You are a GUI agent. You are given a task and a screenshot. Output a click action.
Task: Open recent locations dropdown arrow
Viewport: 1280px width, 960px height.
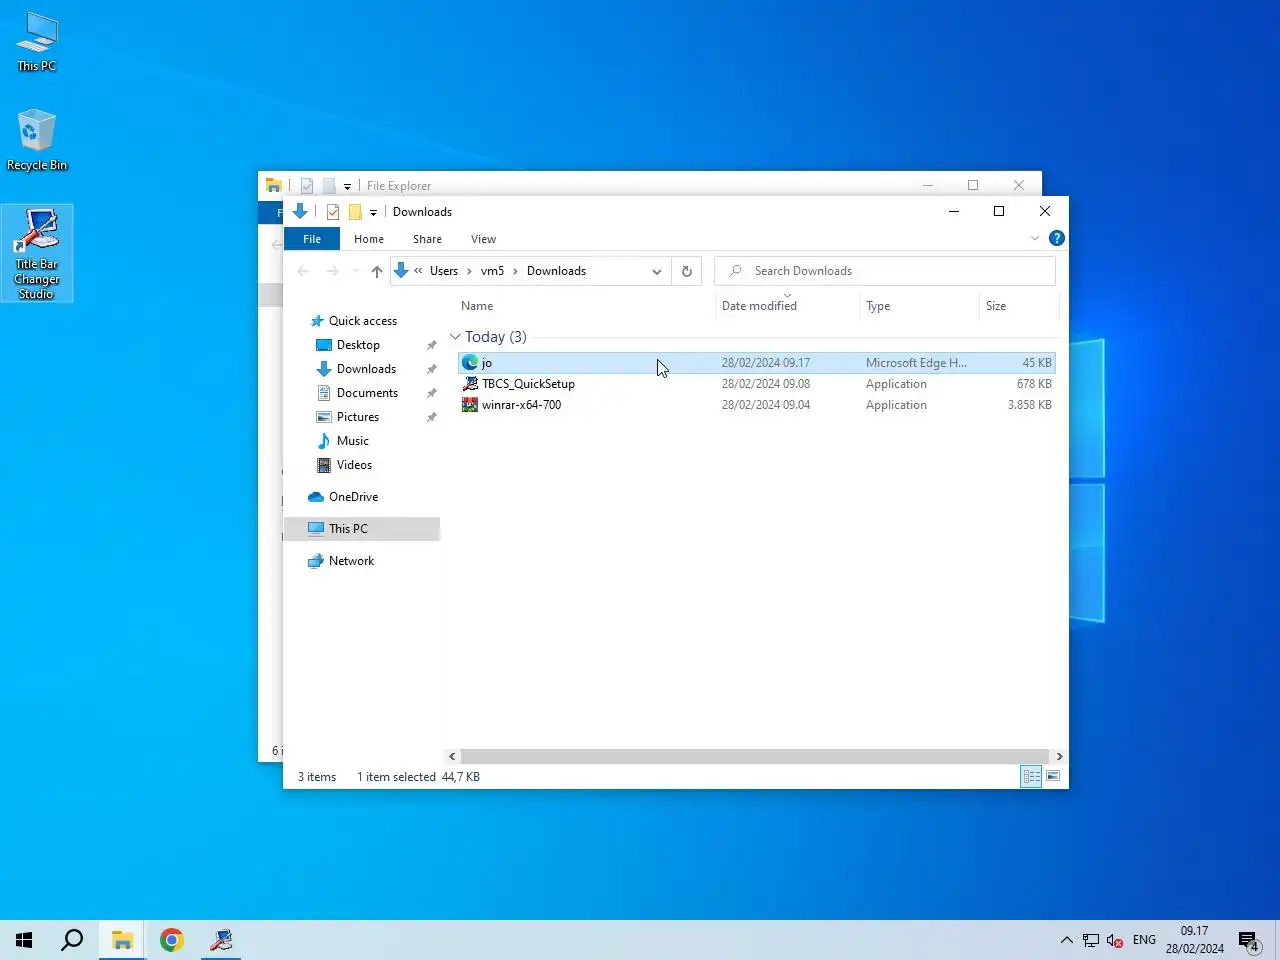[x=356, y=271]
